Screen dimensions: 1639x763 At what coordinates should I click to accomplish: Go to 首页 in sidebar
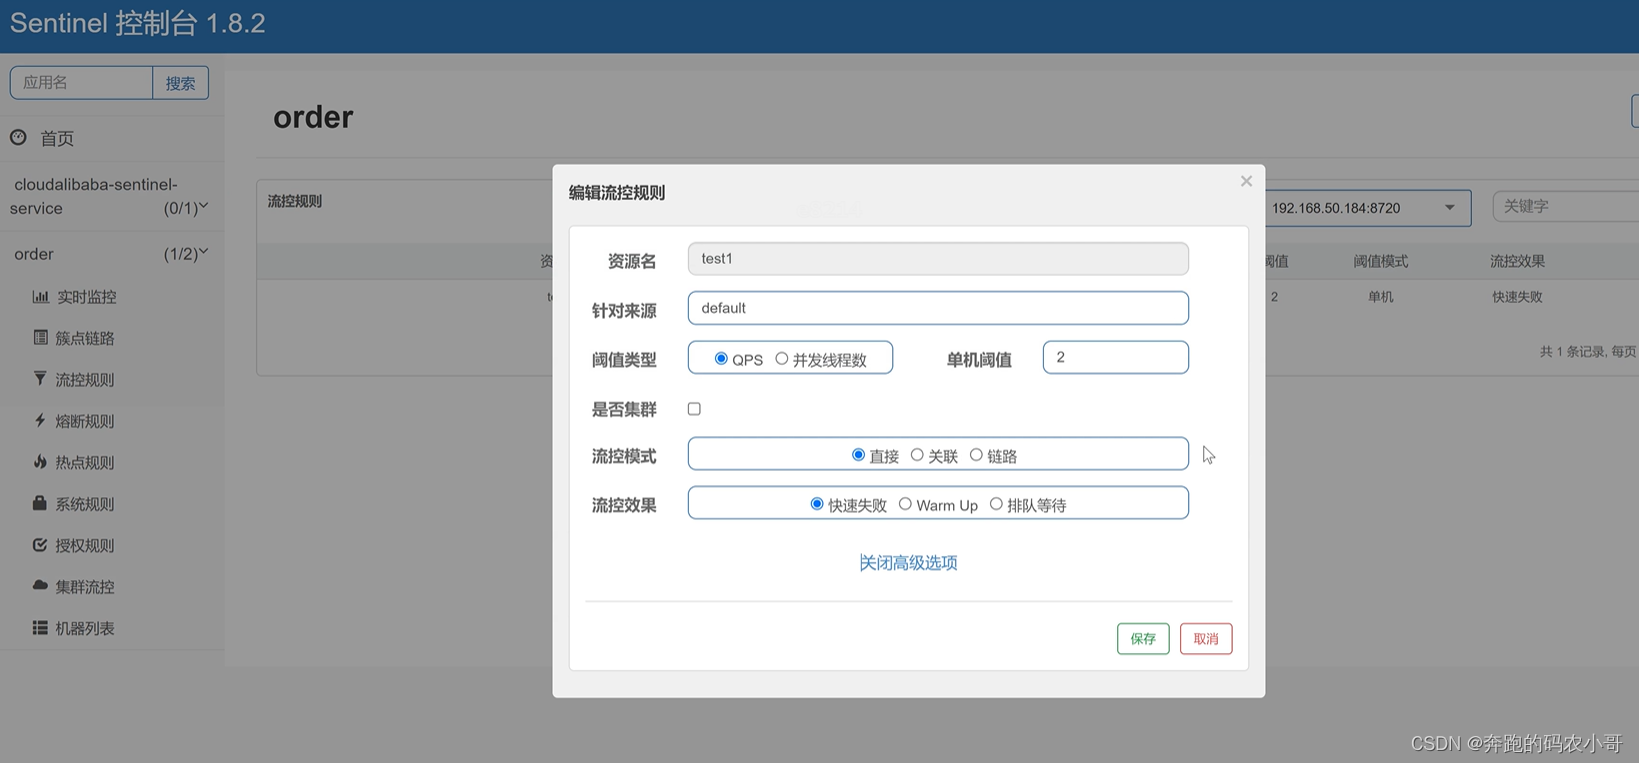tap(57, 139)
